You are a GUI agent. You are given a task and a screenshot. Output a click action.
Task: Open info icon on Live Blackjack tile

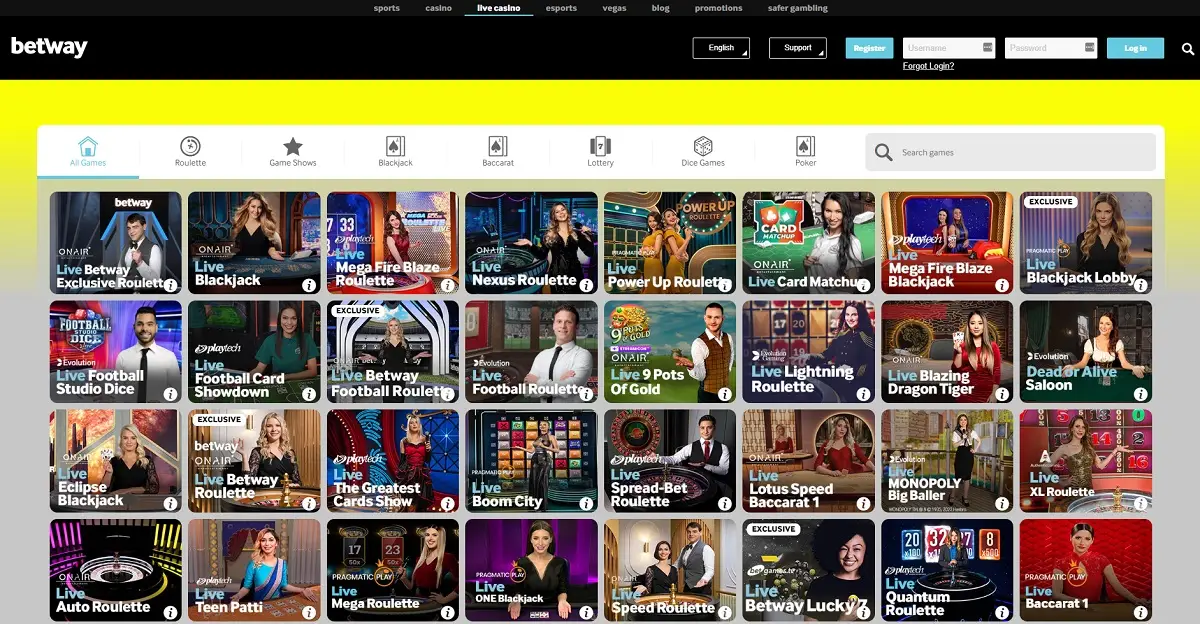point(309,285)
